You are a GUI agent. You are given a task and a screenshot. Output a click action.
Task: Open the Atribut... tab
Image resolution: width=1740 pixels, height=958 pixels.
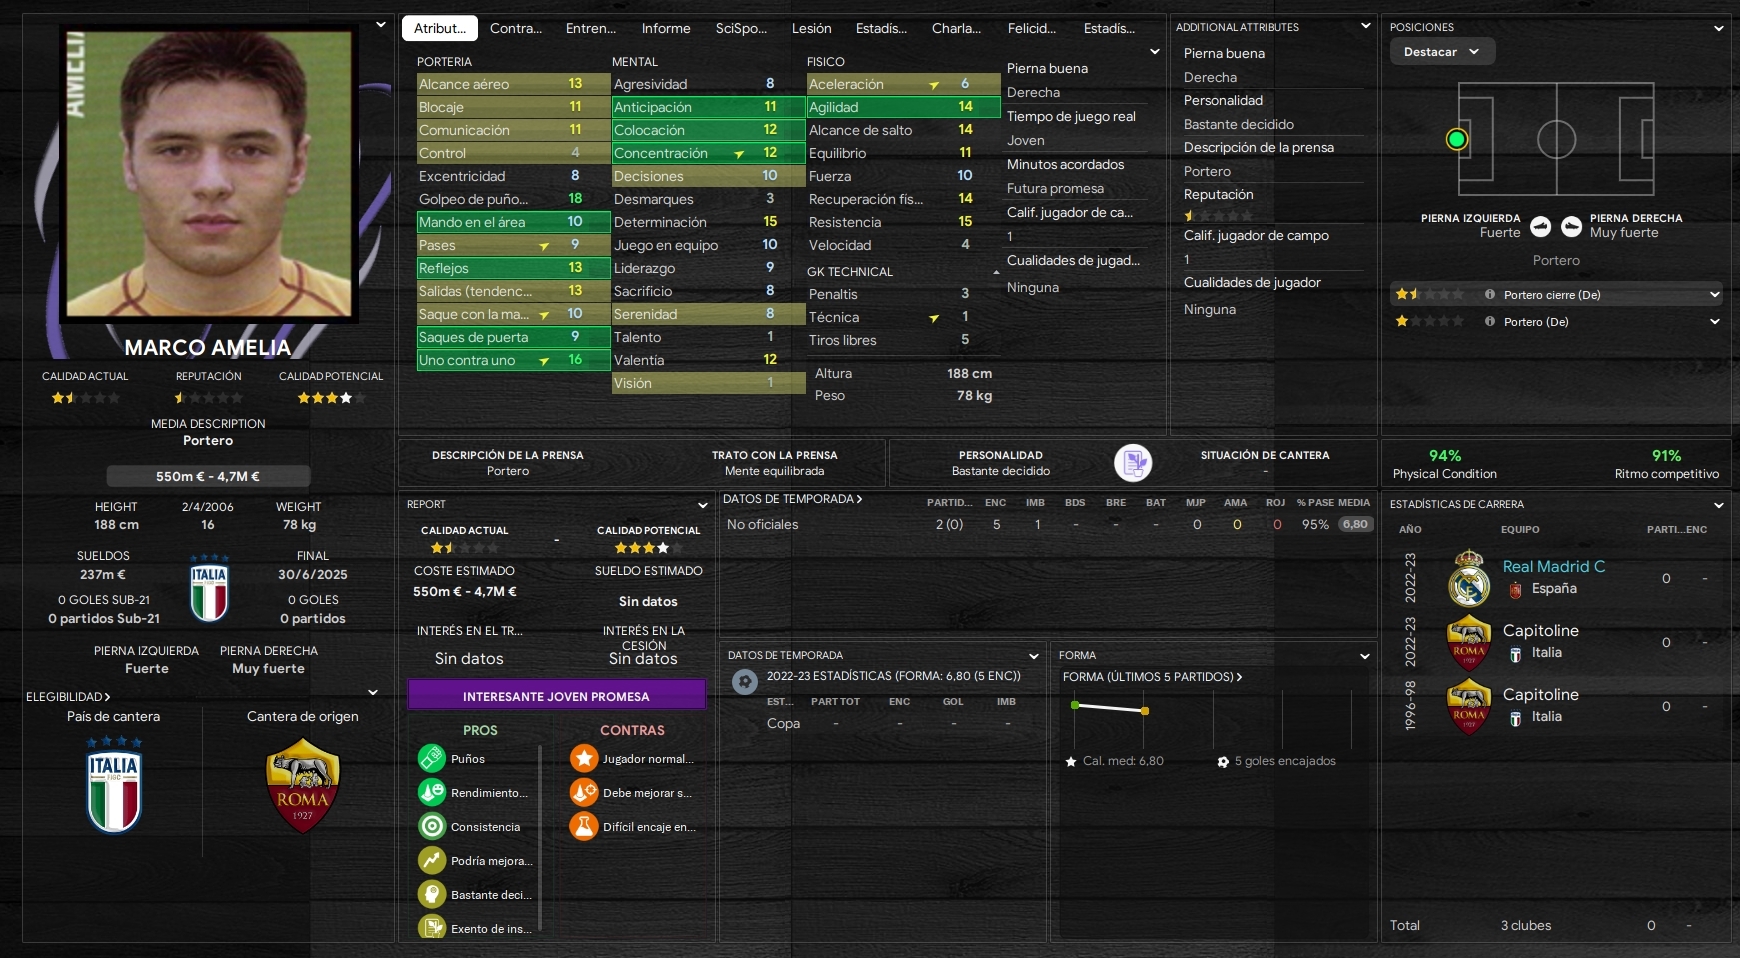click(439, 28)
